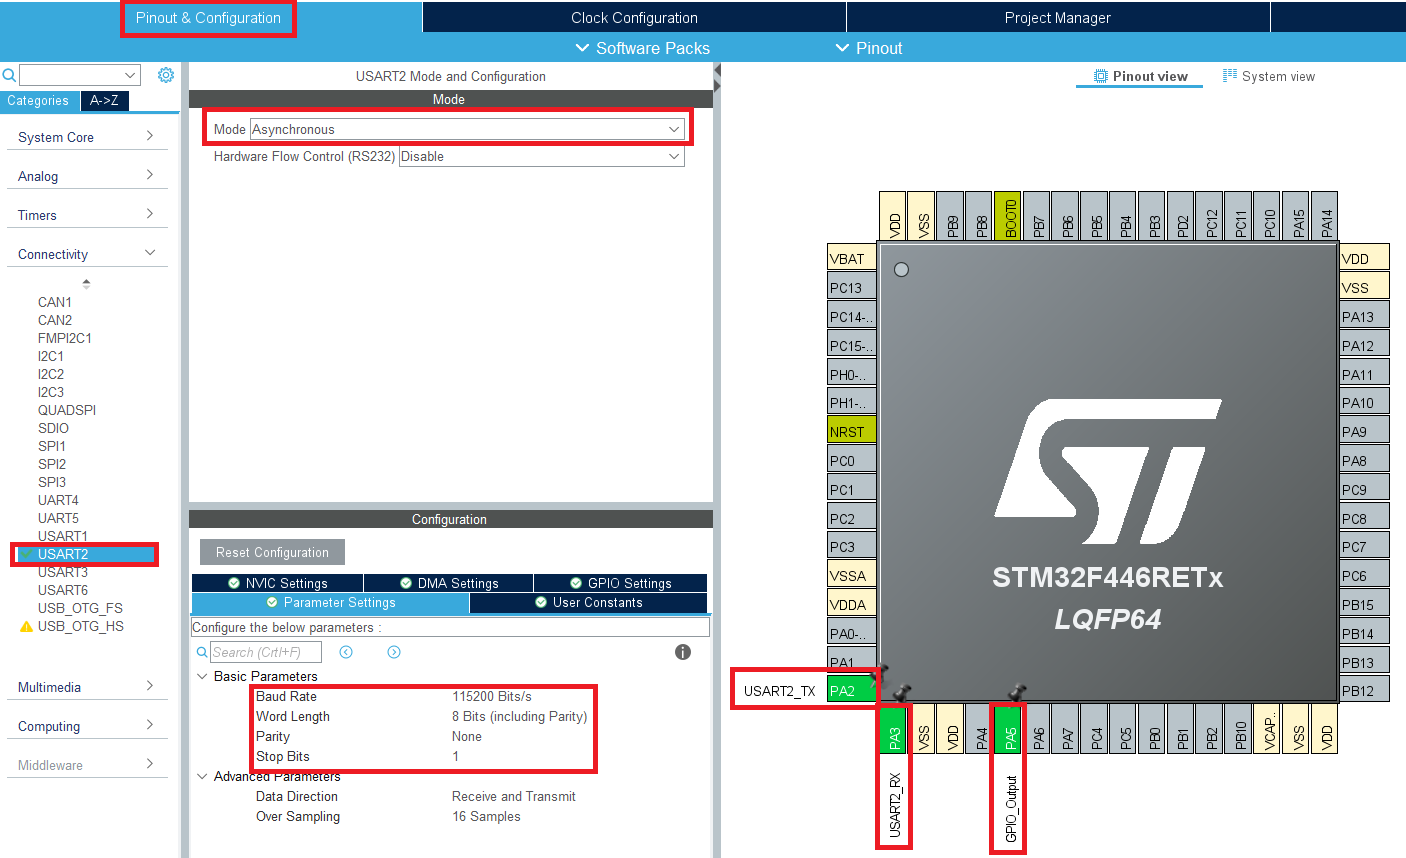Click previous search result arrow icon

point(346,652)
